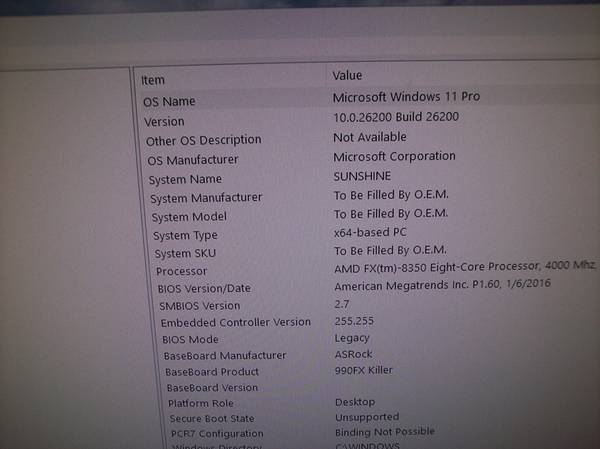Select the Processor row
This screenshot has width=600, height=449.
click(x=182, y=272)
